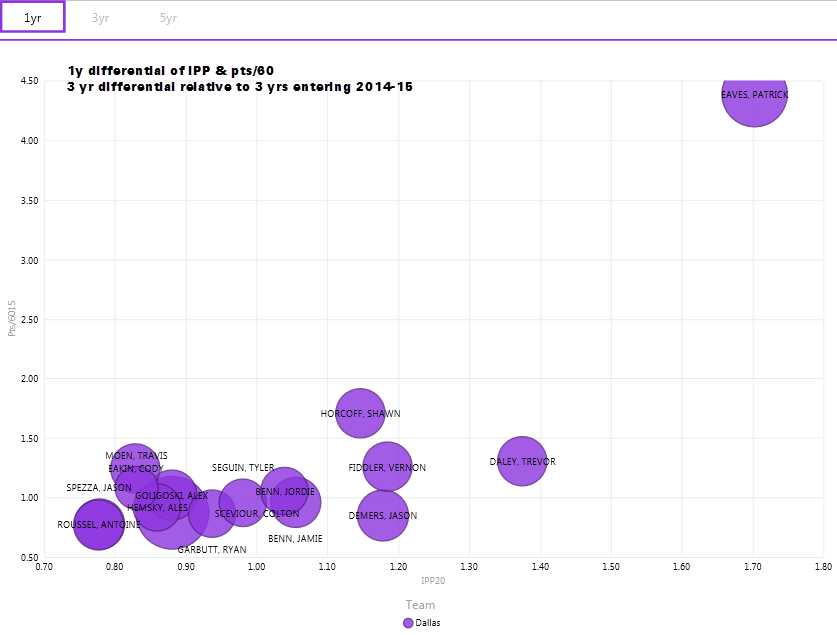The width and height of the screenshot is (837, 635).
Task: Select the Roussel, Antoine bubble
Action: point(98,525)
